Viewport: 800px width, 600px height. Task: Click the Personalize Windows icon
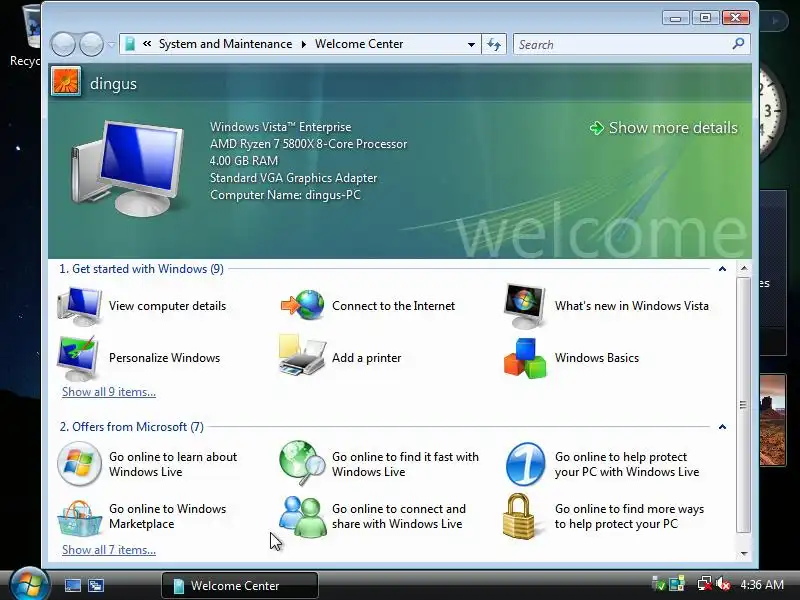click(78, 358)
